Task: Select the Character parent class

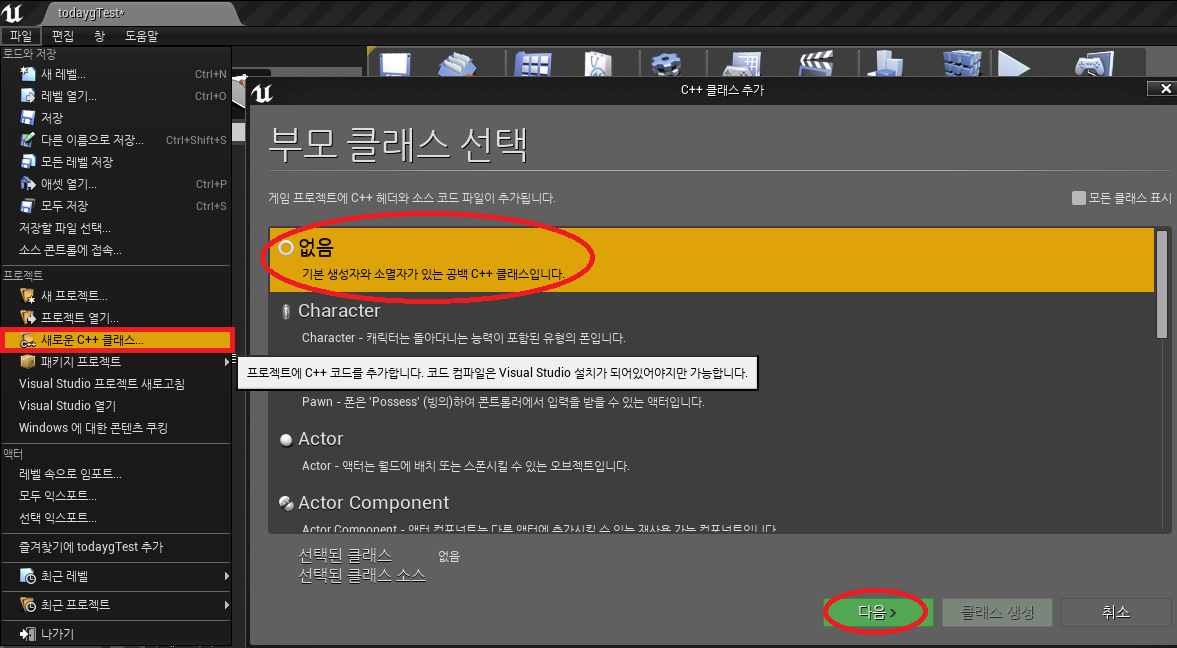Action: tap(712, 324)
